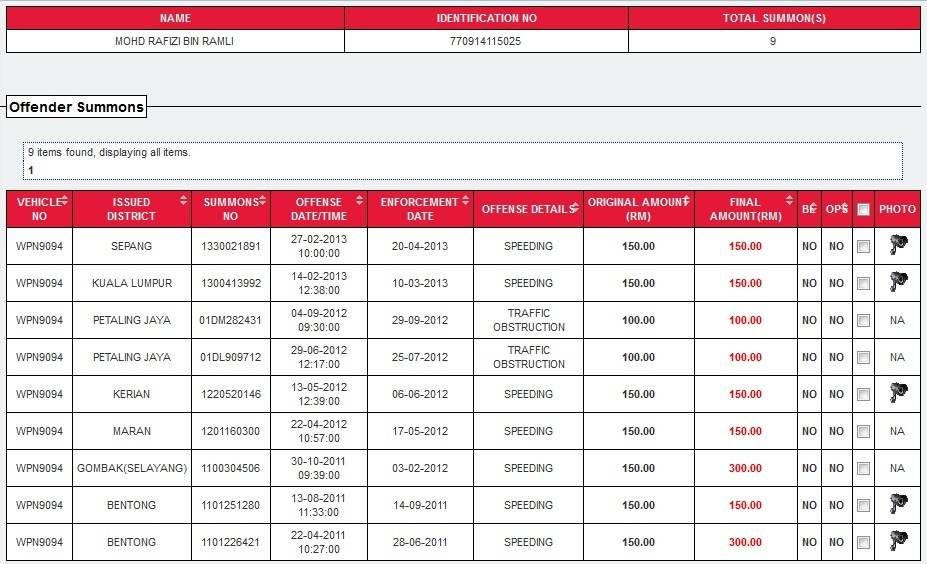Image resolution: width=927 pixels, height=564 pixels.
Task: Sort by BE column arrows
Action: [x=814, y=208]
